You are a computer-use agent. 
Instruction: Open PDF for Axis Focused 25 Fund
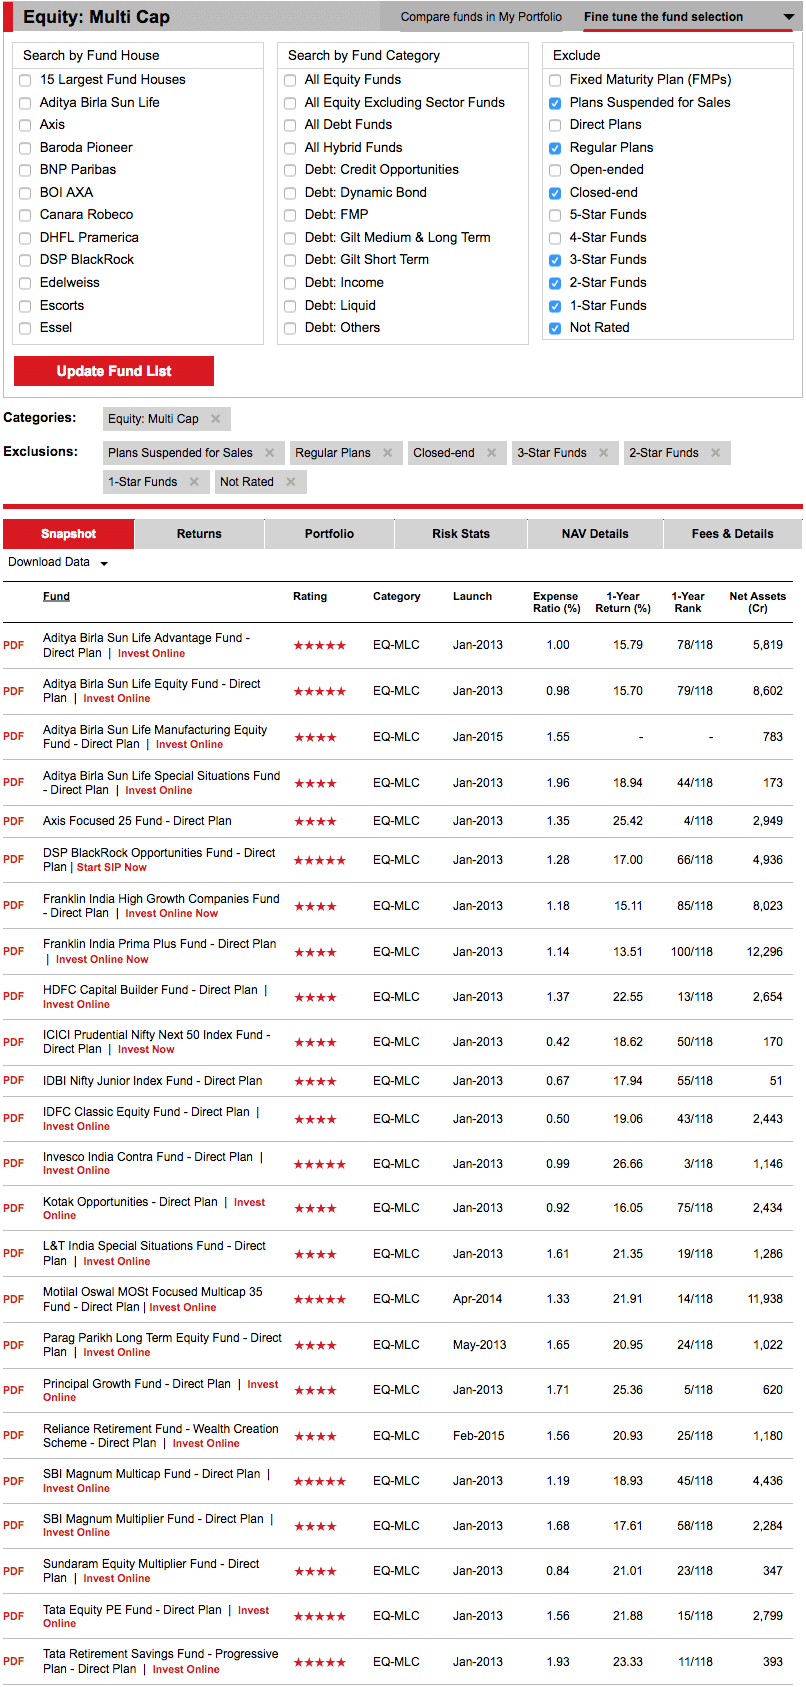(13, 821)
